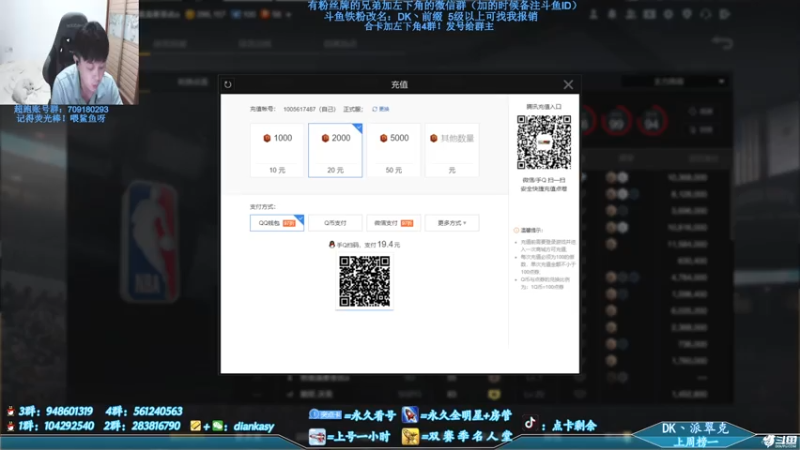Viewport: 800px width, 450px height.
Task: Open the single-person profile icon in game top bar
Action: coord(593,14)
